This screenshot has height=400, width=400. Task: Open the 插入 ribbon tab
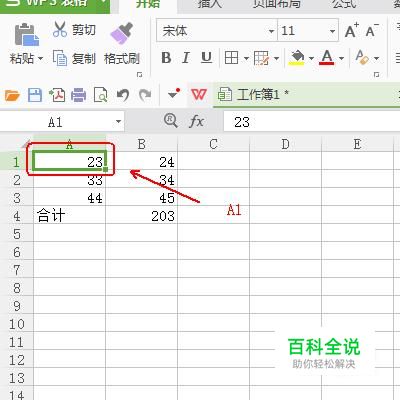click(x=210, y=4)
